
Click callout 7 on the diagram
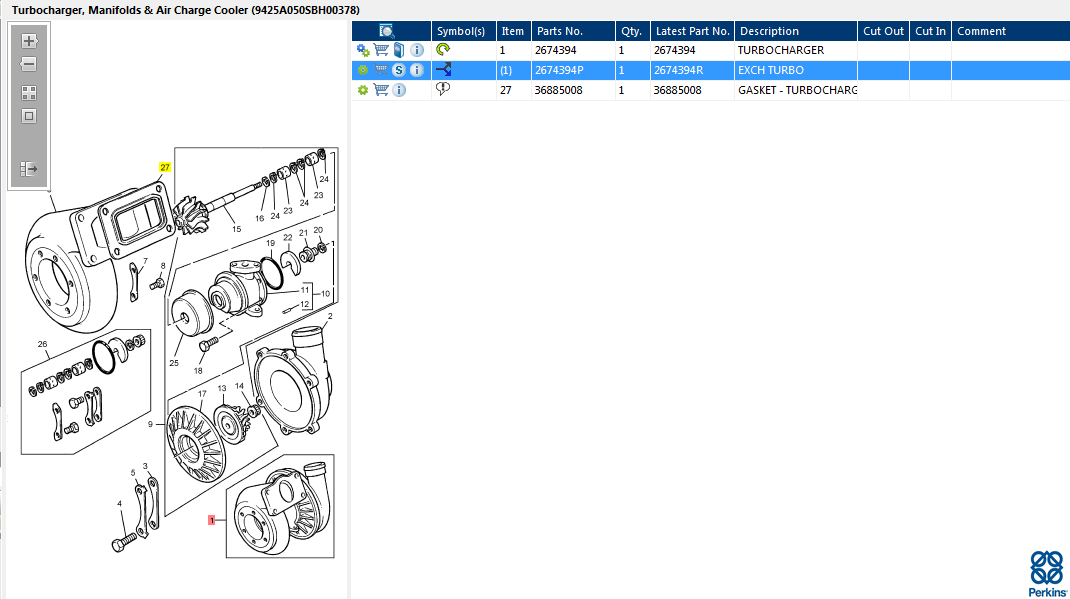coord(145,261)
